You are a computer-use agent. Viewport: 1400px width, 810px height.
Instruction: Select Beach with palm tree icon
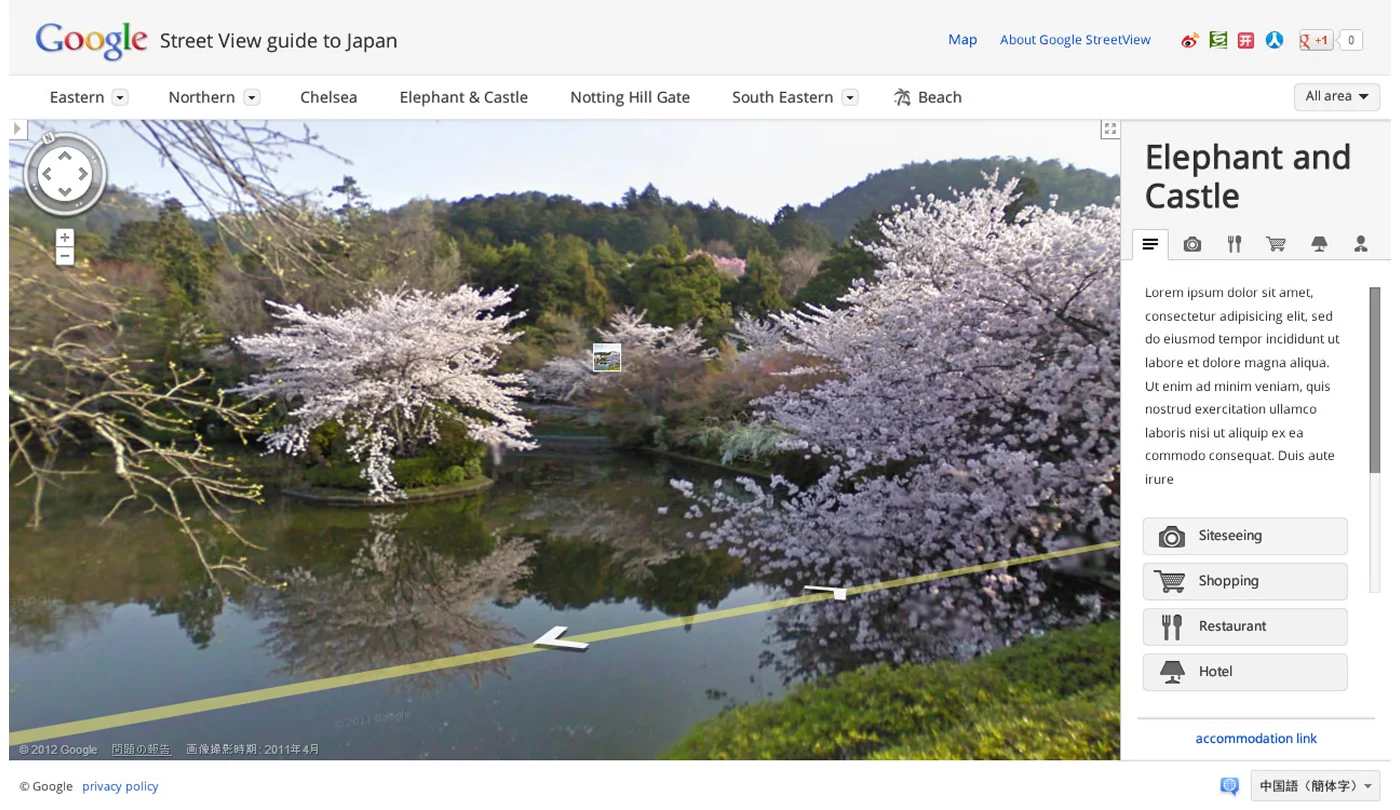tap(927, 97)
